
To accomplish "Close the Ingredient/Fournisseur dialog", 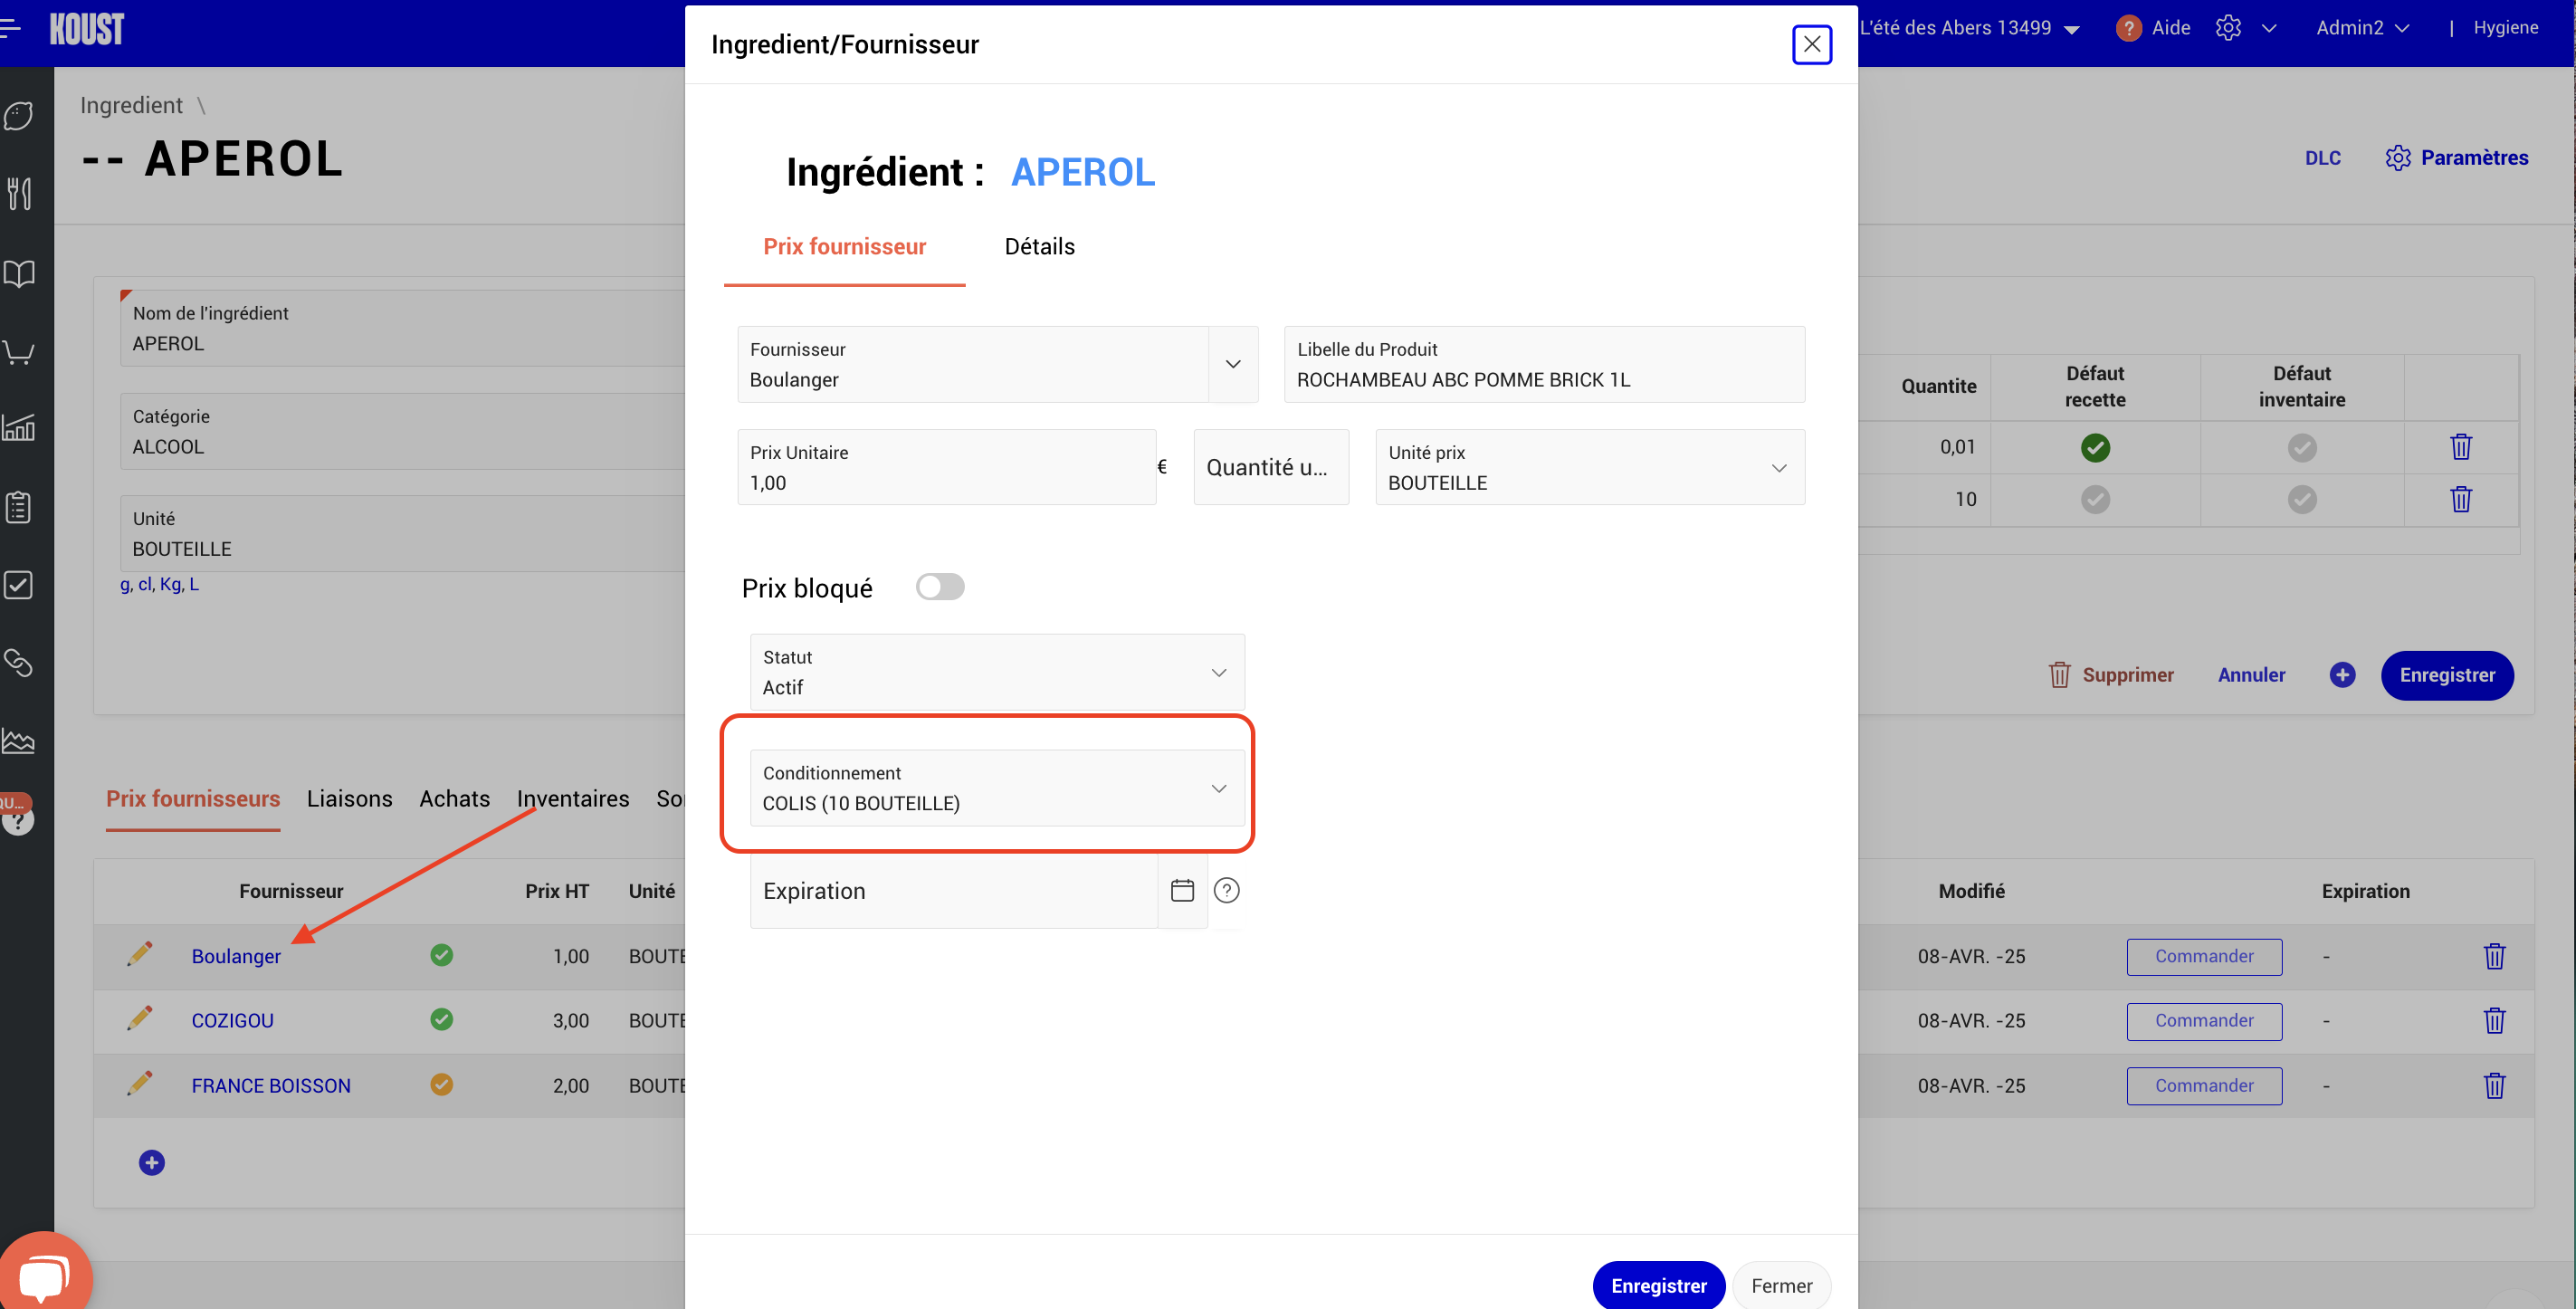I will [1811, 44].
